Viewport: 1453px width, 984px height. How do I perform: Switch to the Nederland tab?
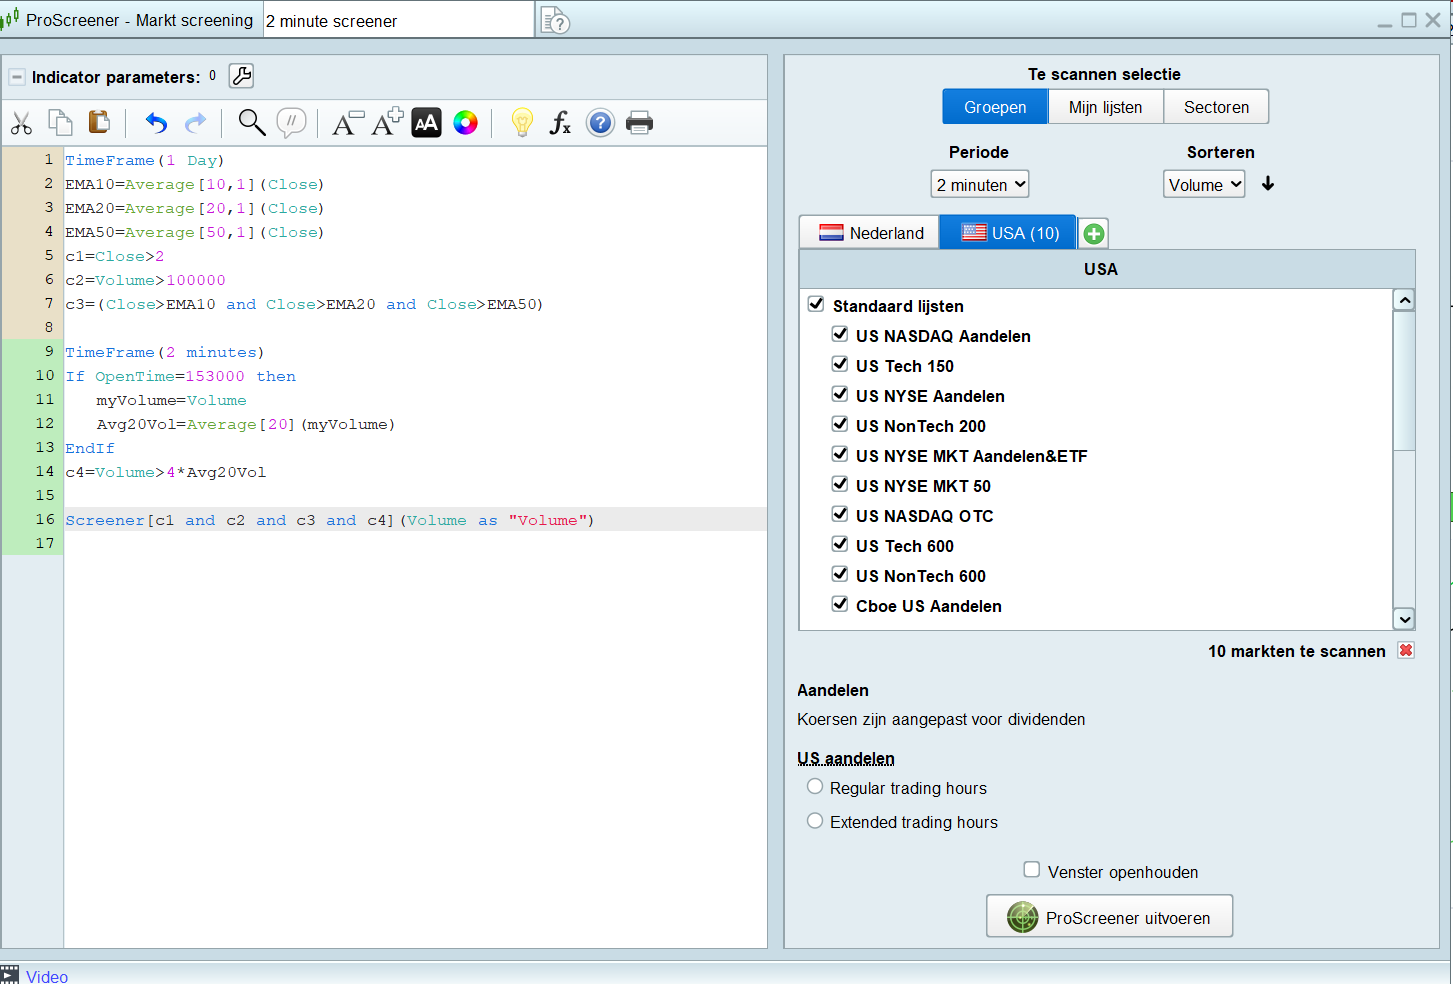[x=870, y=233]
